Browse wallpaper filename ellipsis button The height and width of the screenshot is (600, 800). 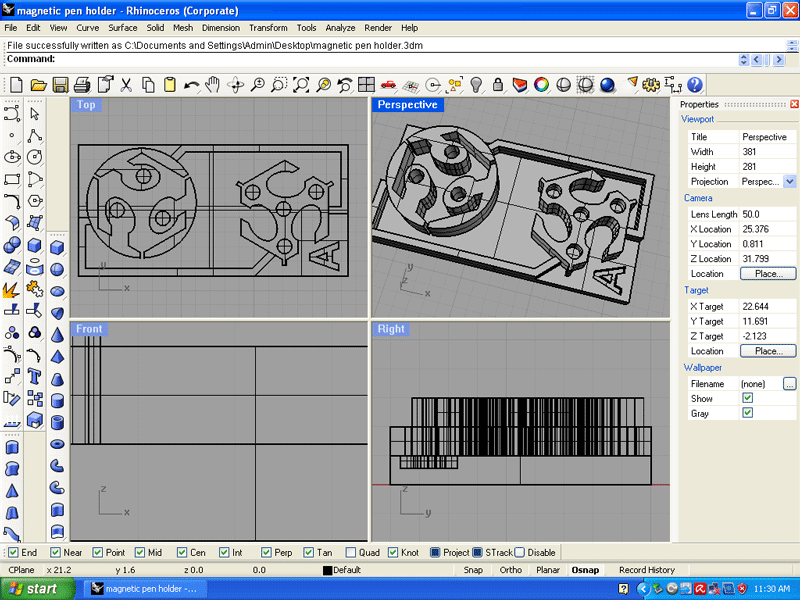pyautogui.click(x=790, y=384)
